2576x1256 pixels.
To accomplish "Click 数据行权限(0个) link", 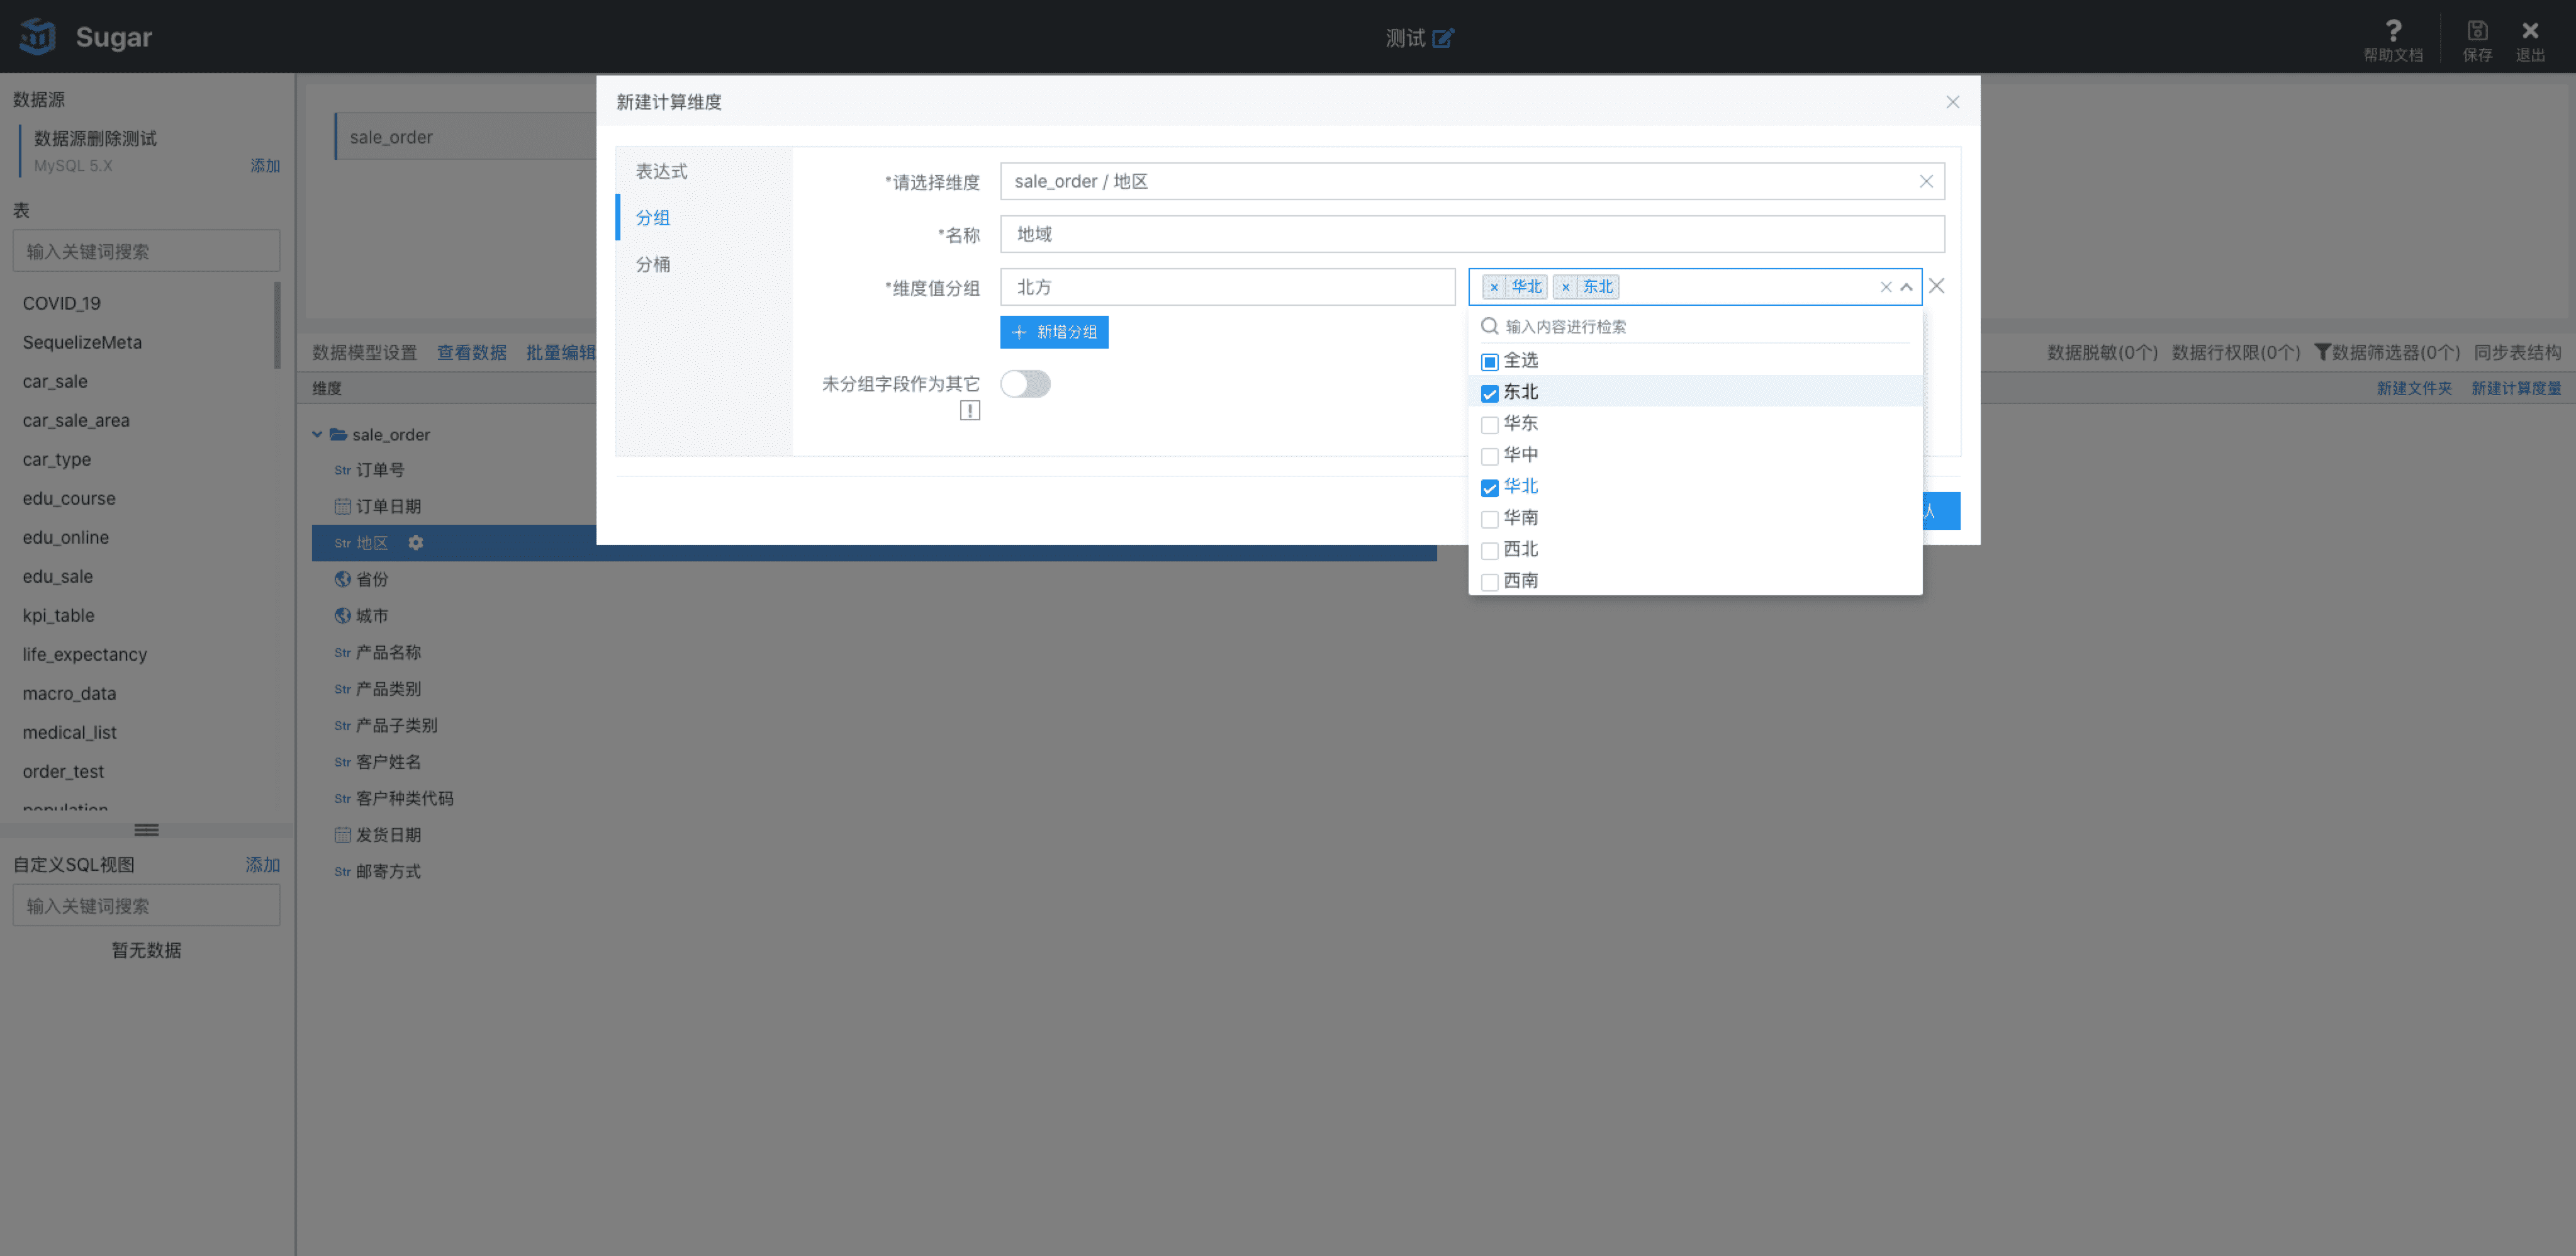I will 2235,352.
